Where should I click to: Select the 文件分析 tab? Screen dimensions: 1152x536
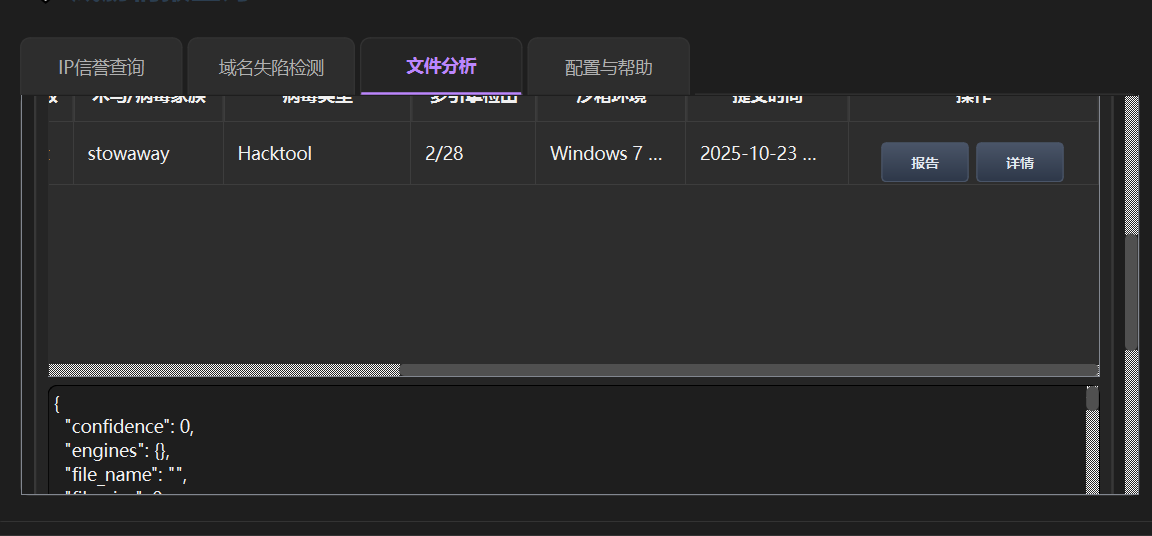coord(441,66)
